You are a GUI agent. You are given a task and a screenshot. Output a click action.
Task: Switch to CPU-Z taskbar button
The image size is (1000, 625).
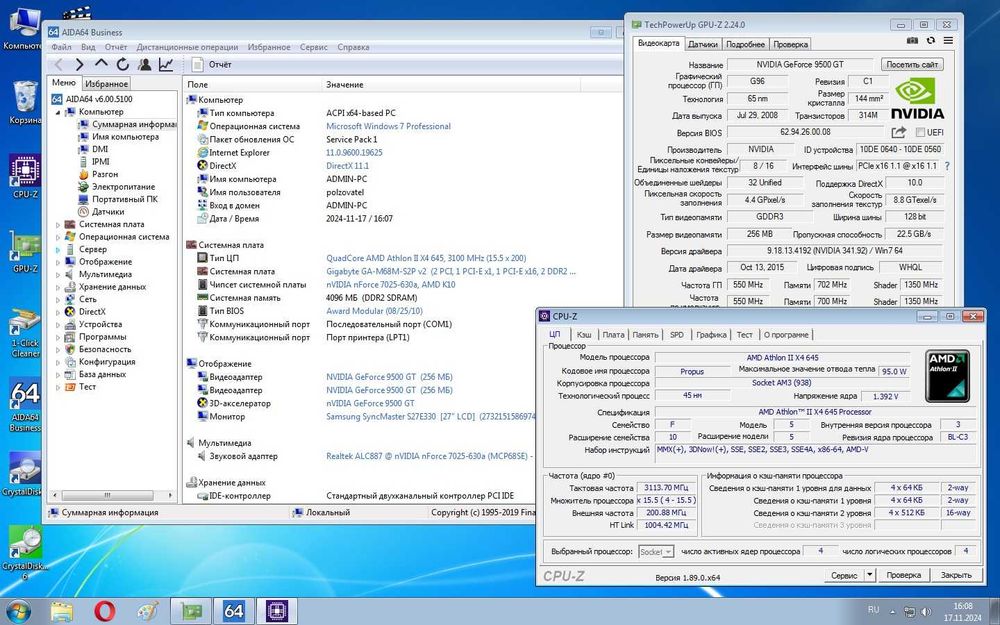(x=277, y=612)
